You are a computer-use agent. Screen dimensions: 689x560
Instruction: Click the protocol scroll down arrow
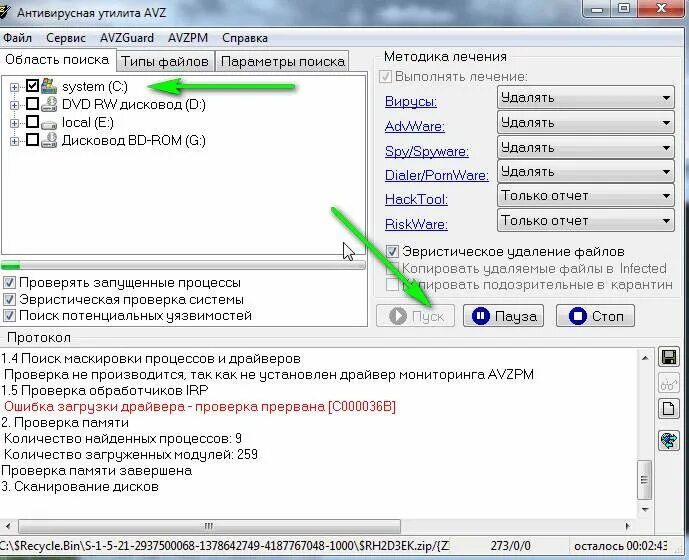pos(645,509)
